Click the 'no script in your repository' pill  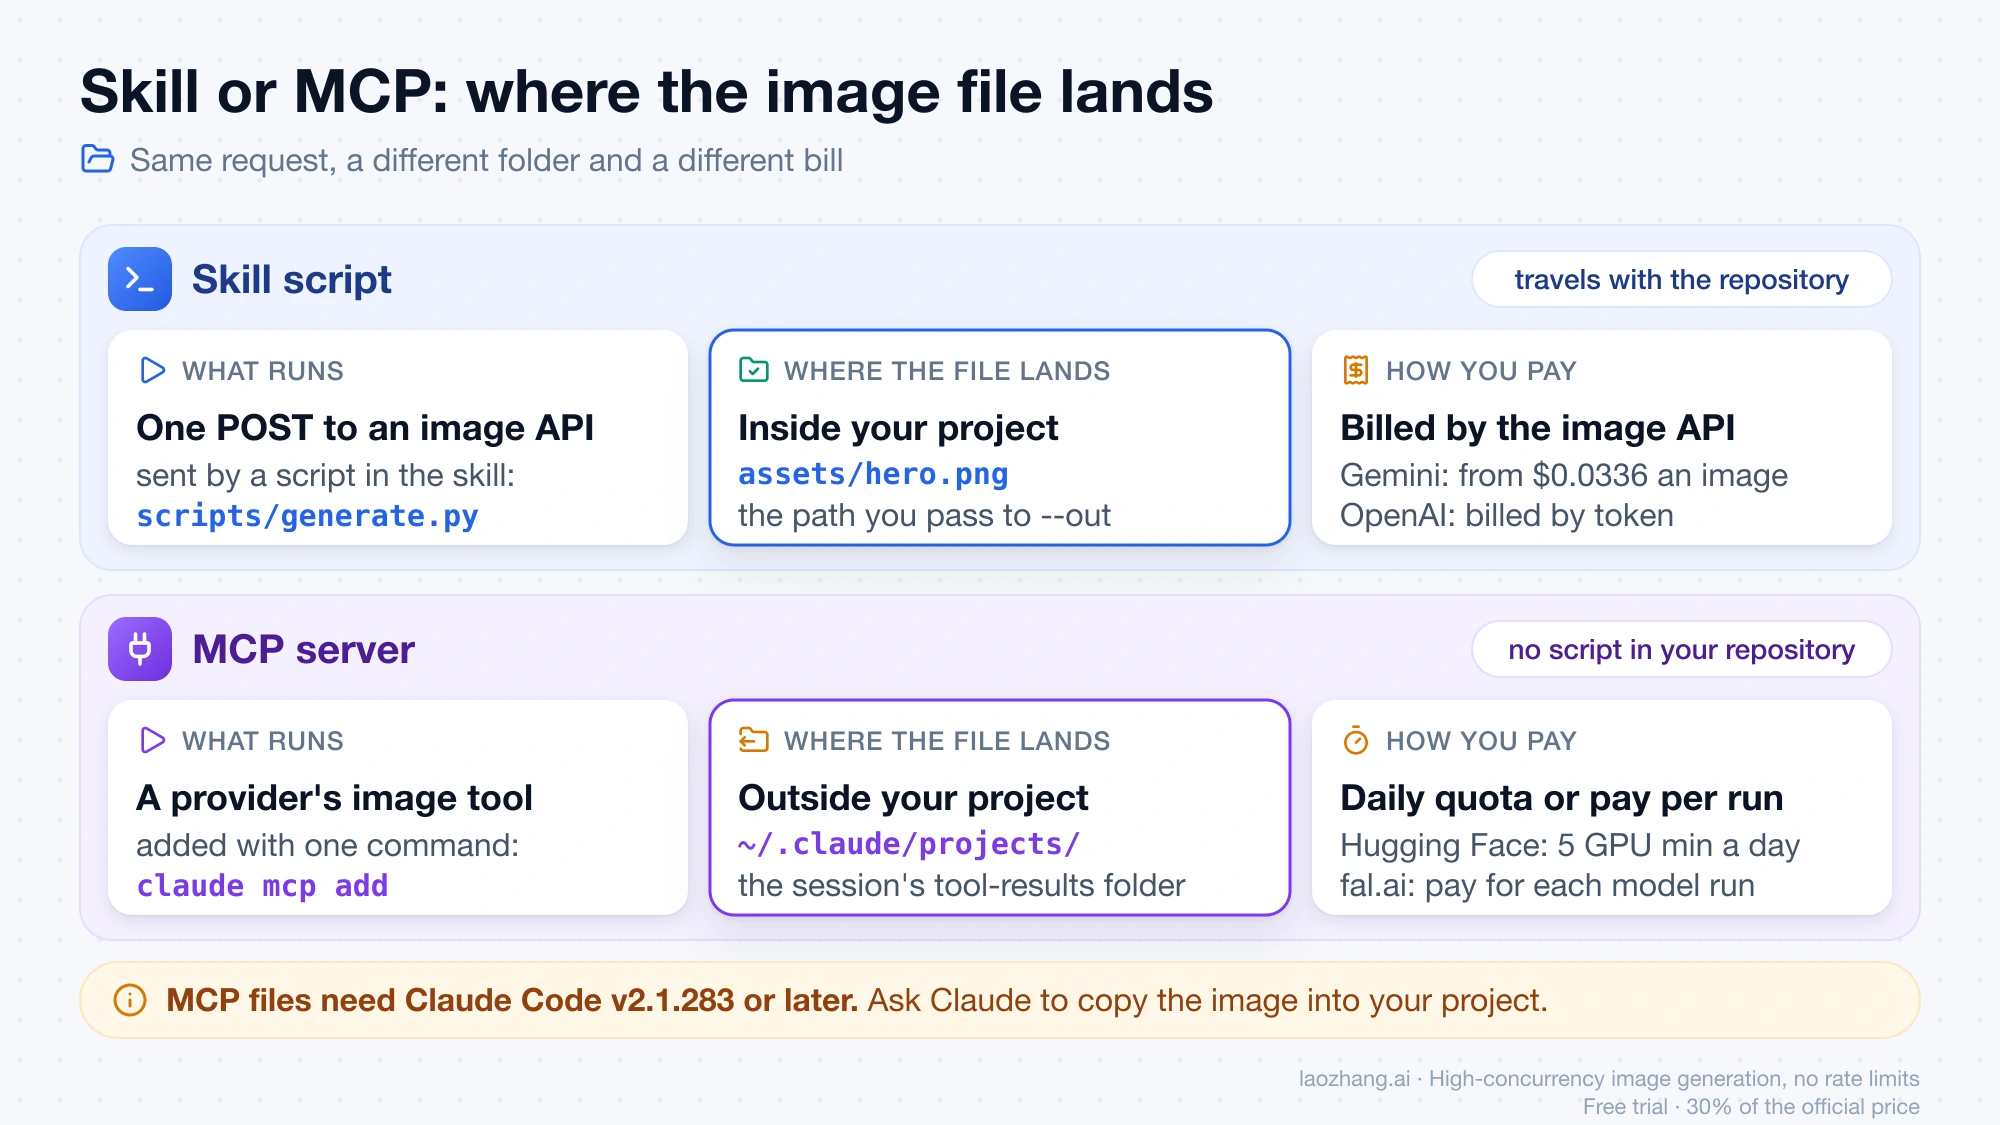click(x=1681, y=649)
